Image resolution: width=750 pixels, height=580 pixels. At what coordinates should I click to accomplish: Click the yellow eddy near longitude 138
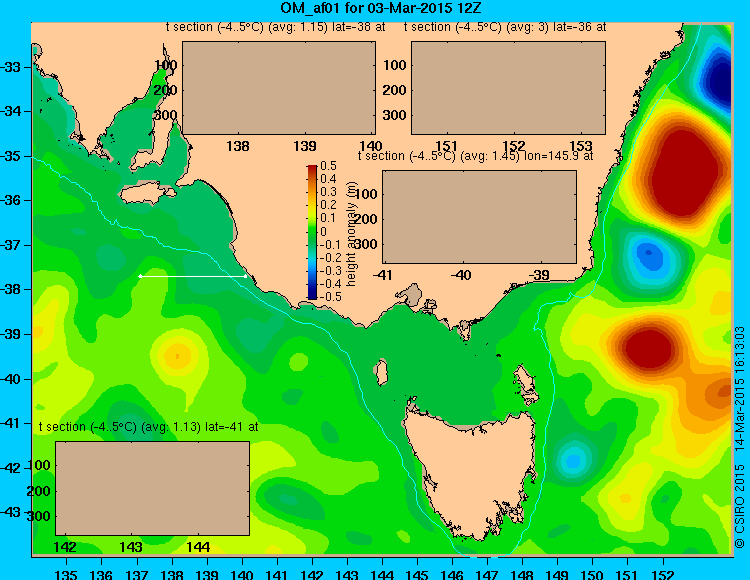[177, 356]
